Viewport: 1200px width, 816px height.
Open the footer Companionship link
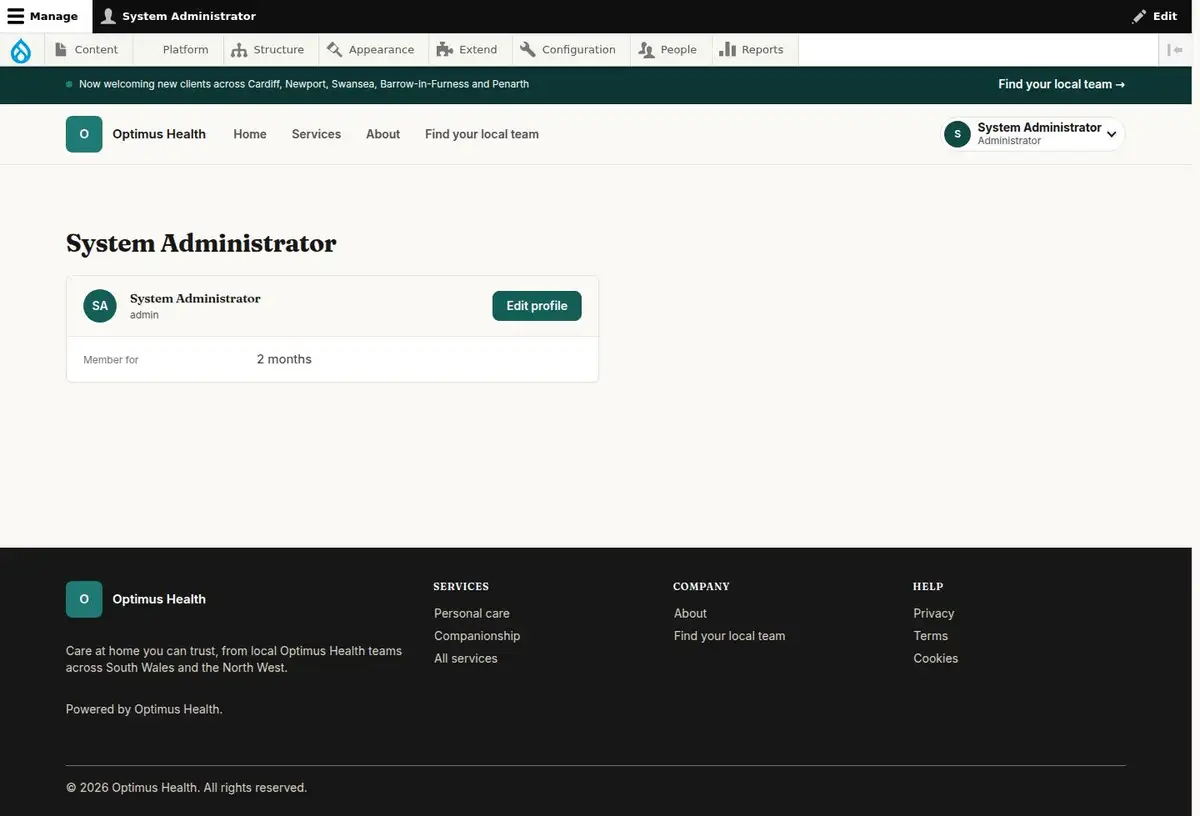click(x=477, y=636)
